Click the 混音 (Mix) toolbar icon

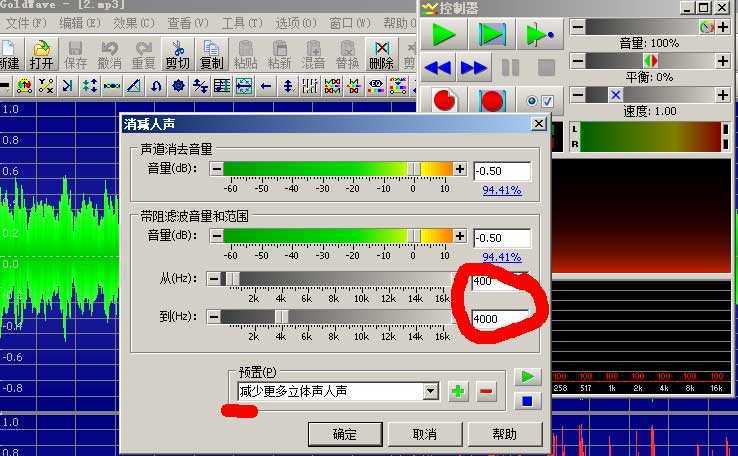point(313,55)
